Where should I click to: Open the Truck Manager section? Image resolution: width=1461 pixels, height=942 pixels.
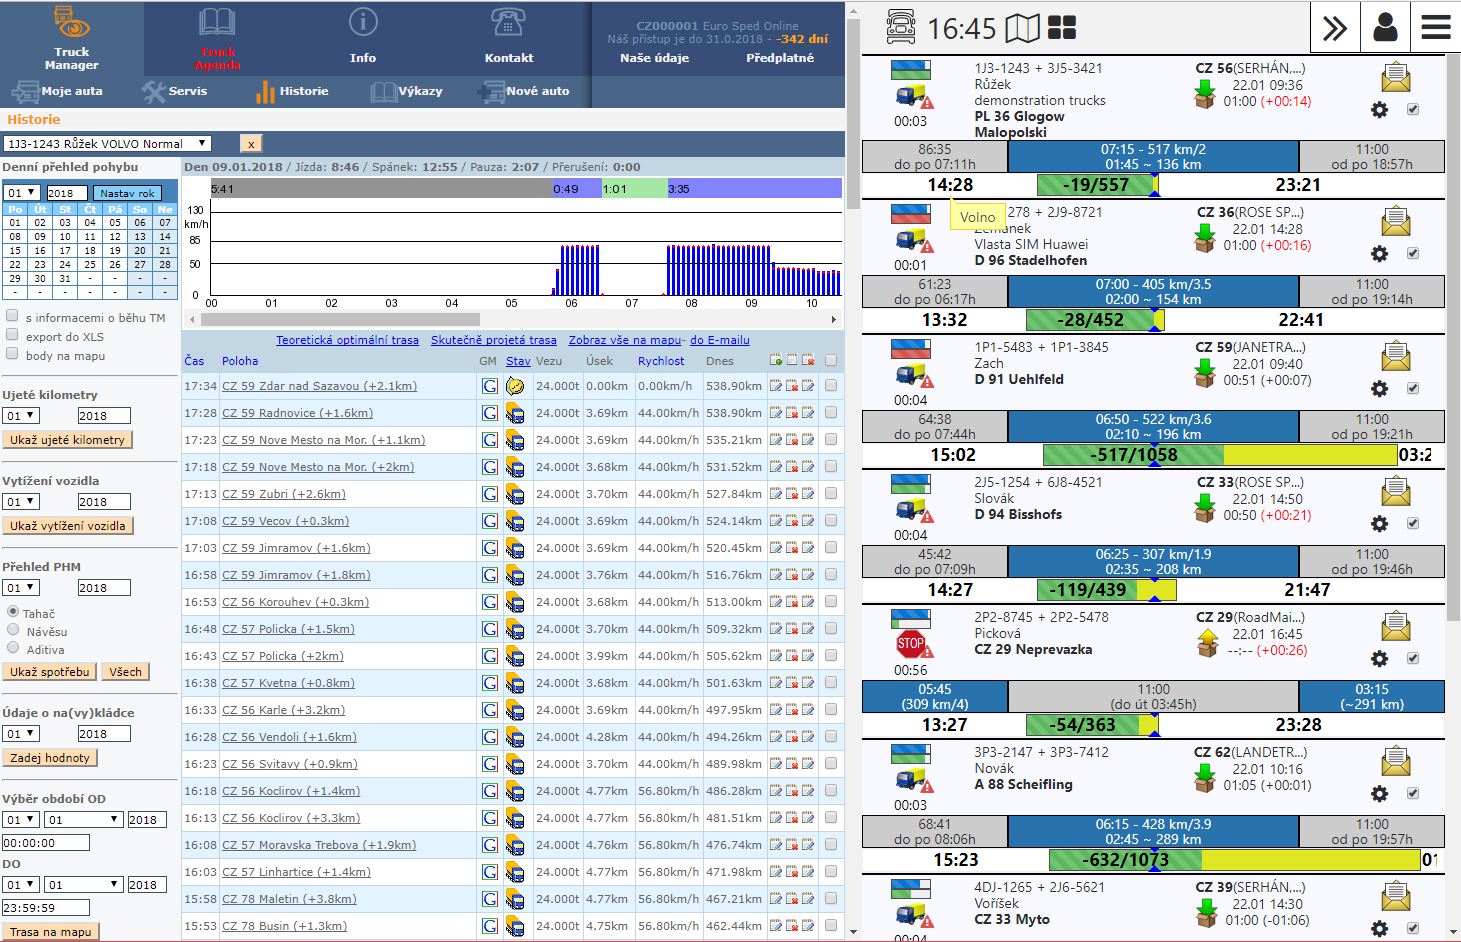click(71, 38)
